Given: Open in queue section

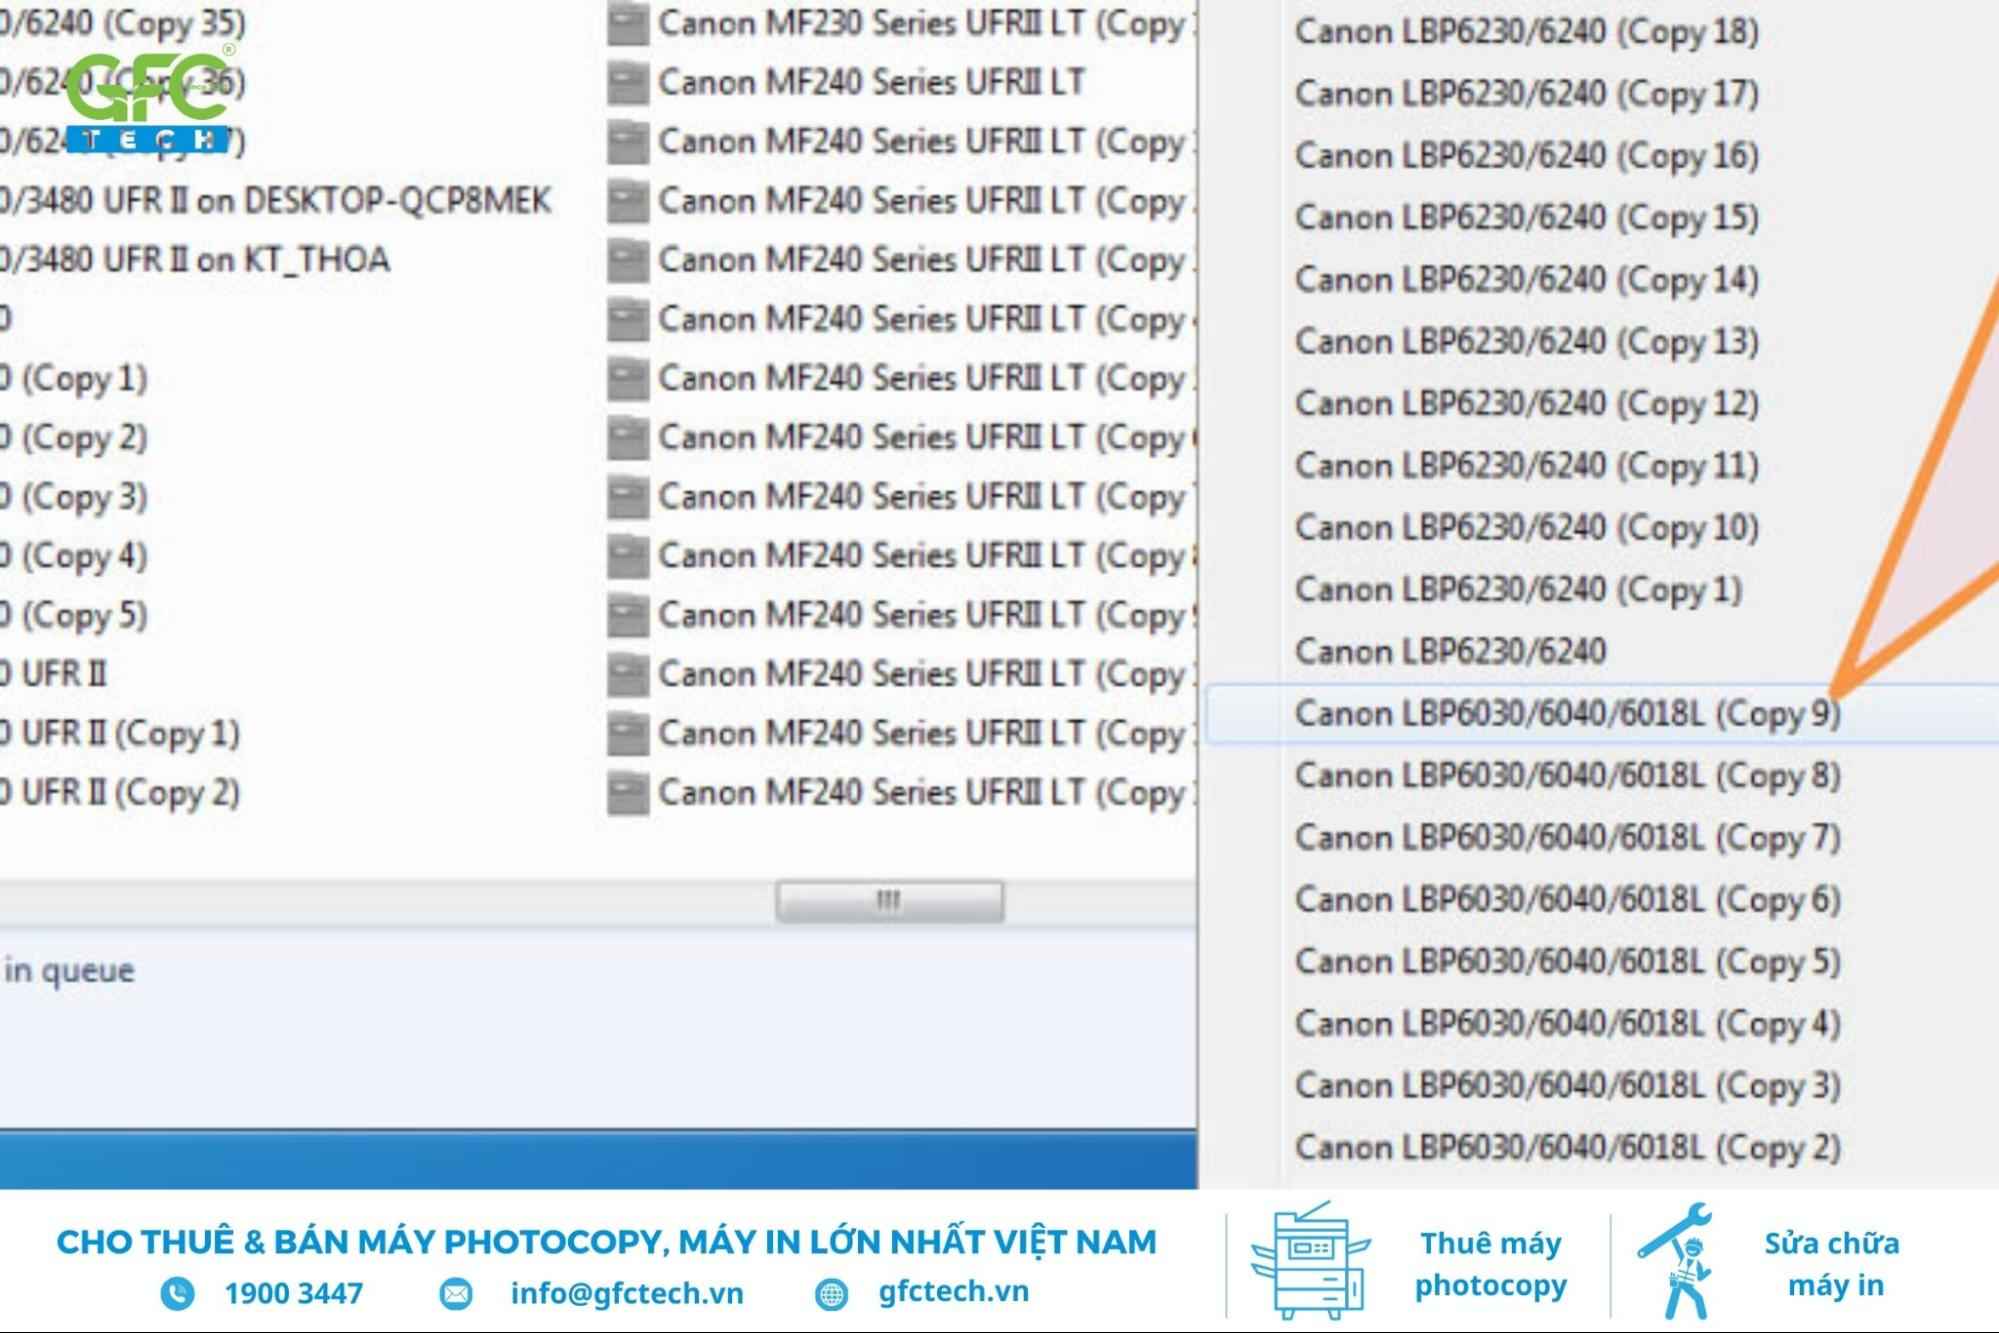Looking at the screenshot, I should point(71,970).
